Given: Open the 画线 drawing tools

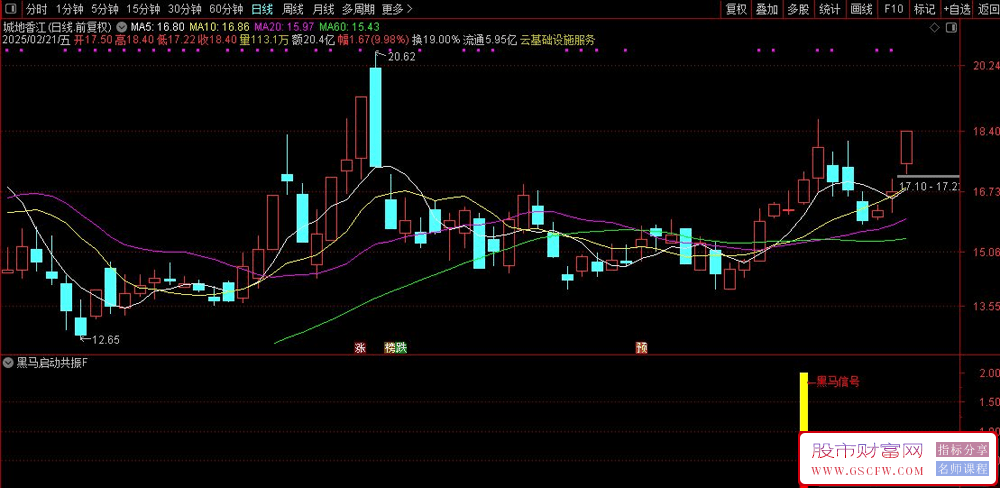Looking at the screenshot, I should pos(862,9).
